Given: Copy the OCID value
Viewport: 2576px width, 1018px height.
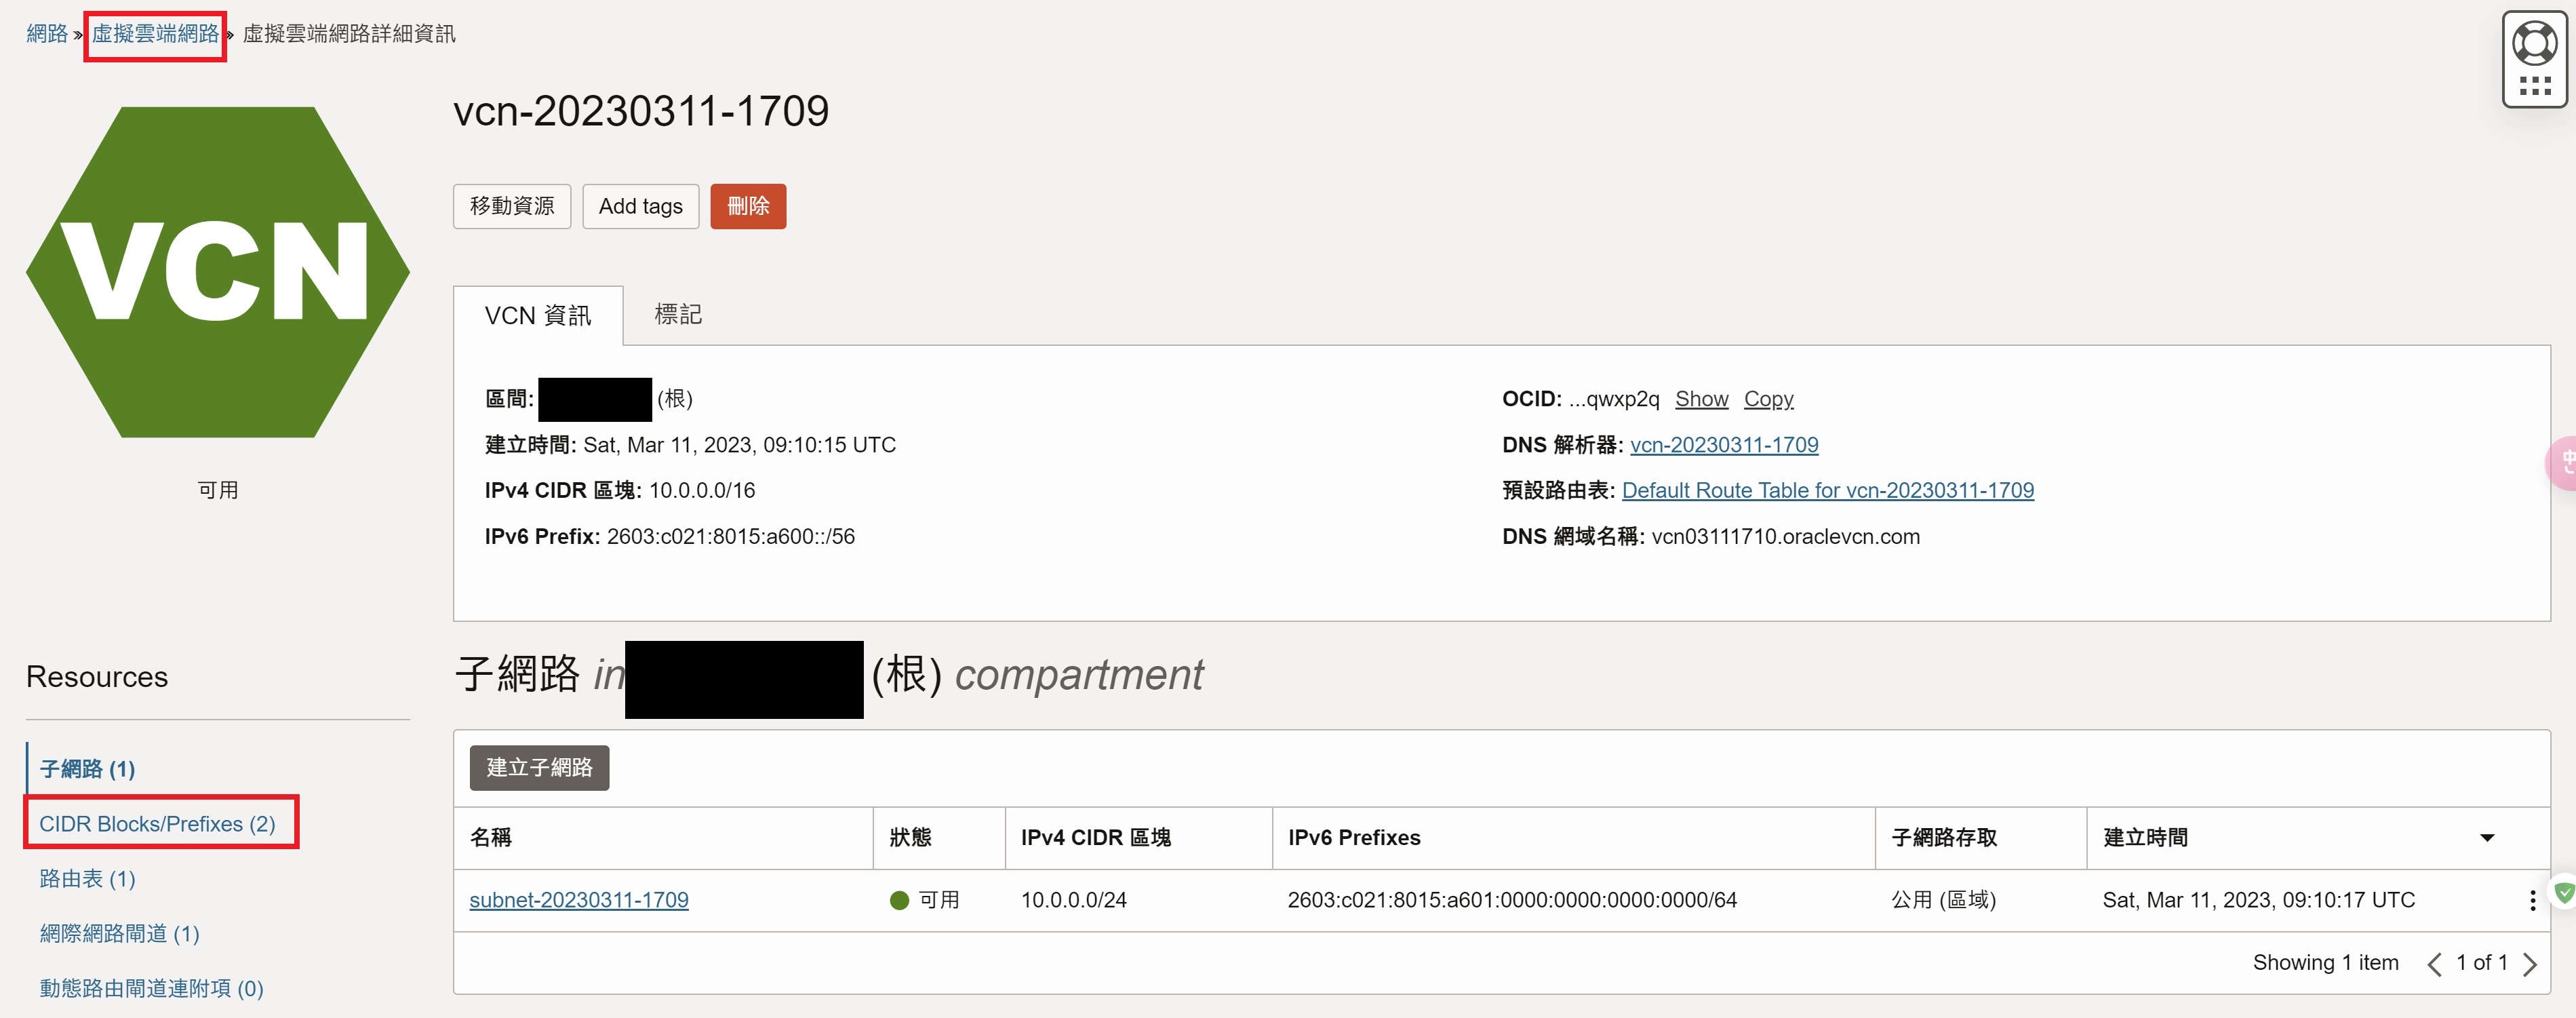Looking at the screenshot, I should 1768,399.
